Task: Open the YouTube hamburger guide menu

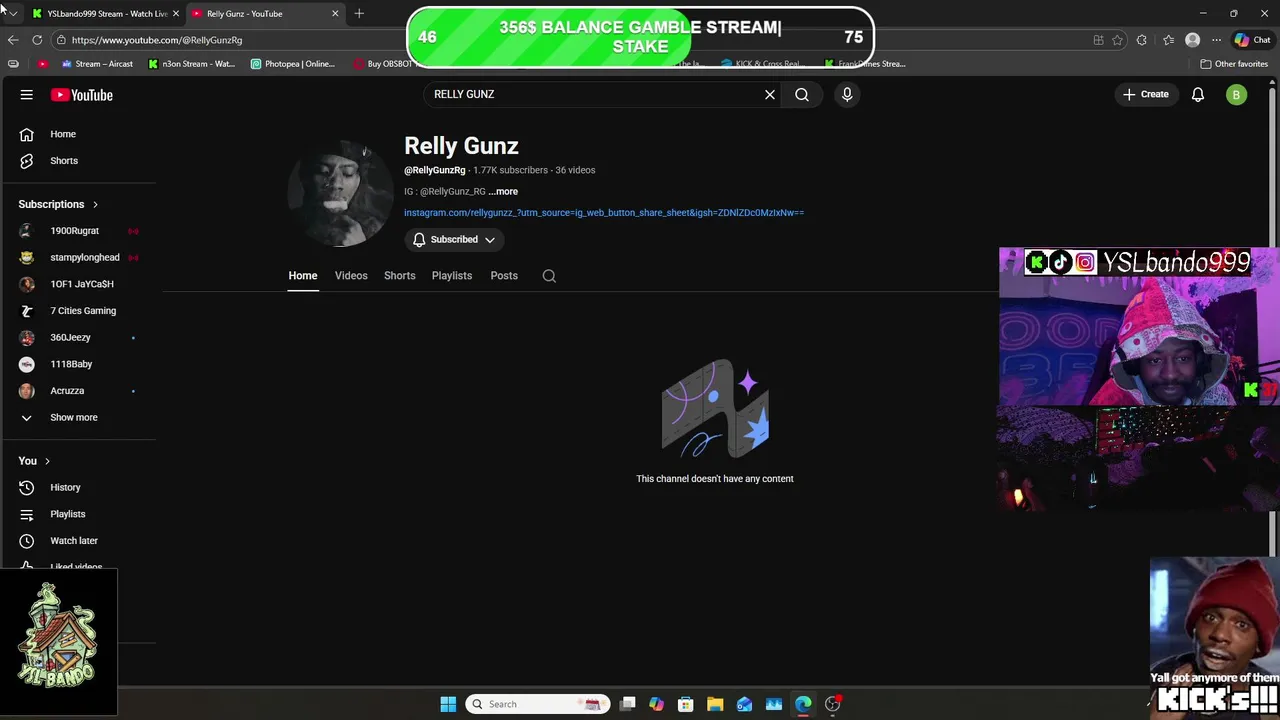Action: click(x=27, y=95)
